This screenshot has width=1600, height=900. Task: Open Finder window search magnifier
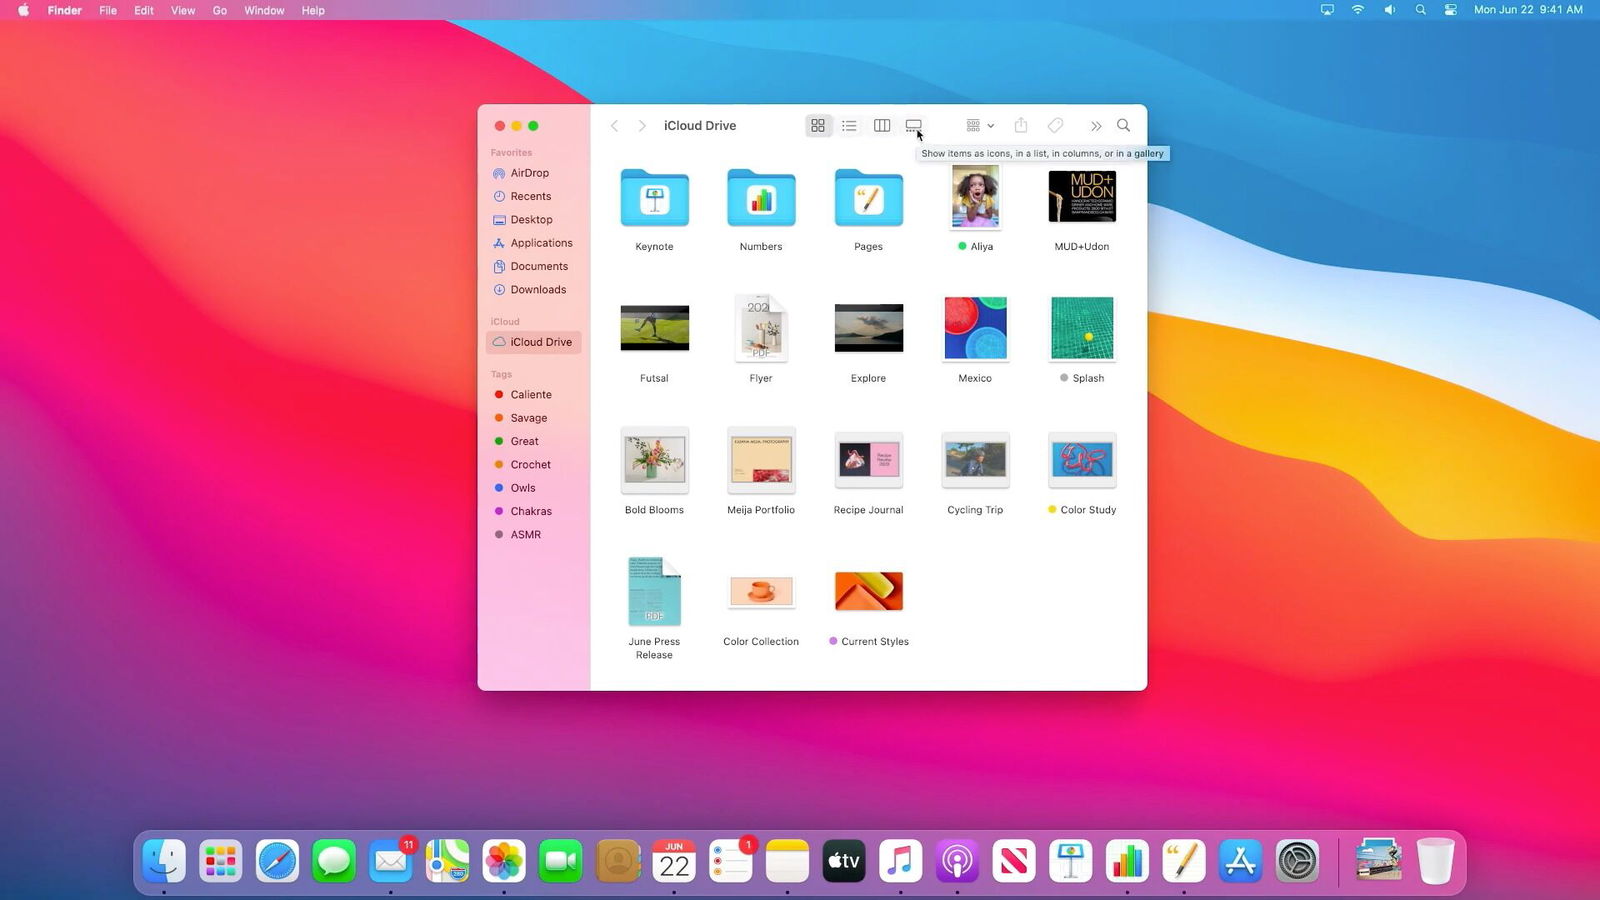coord(1123,126)
